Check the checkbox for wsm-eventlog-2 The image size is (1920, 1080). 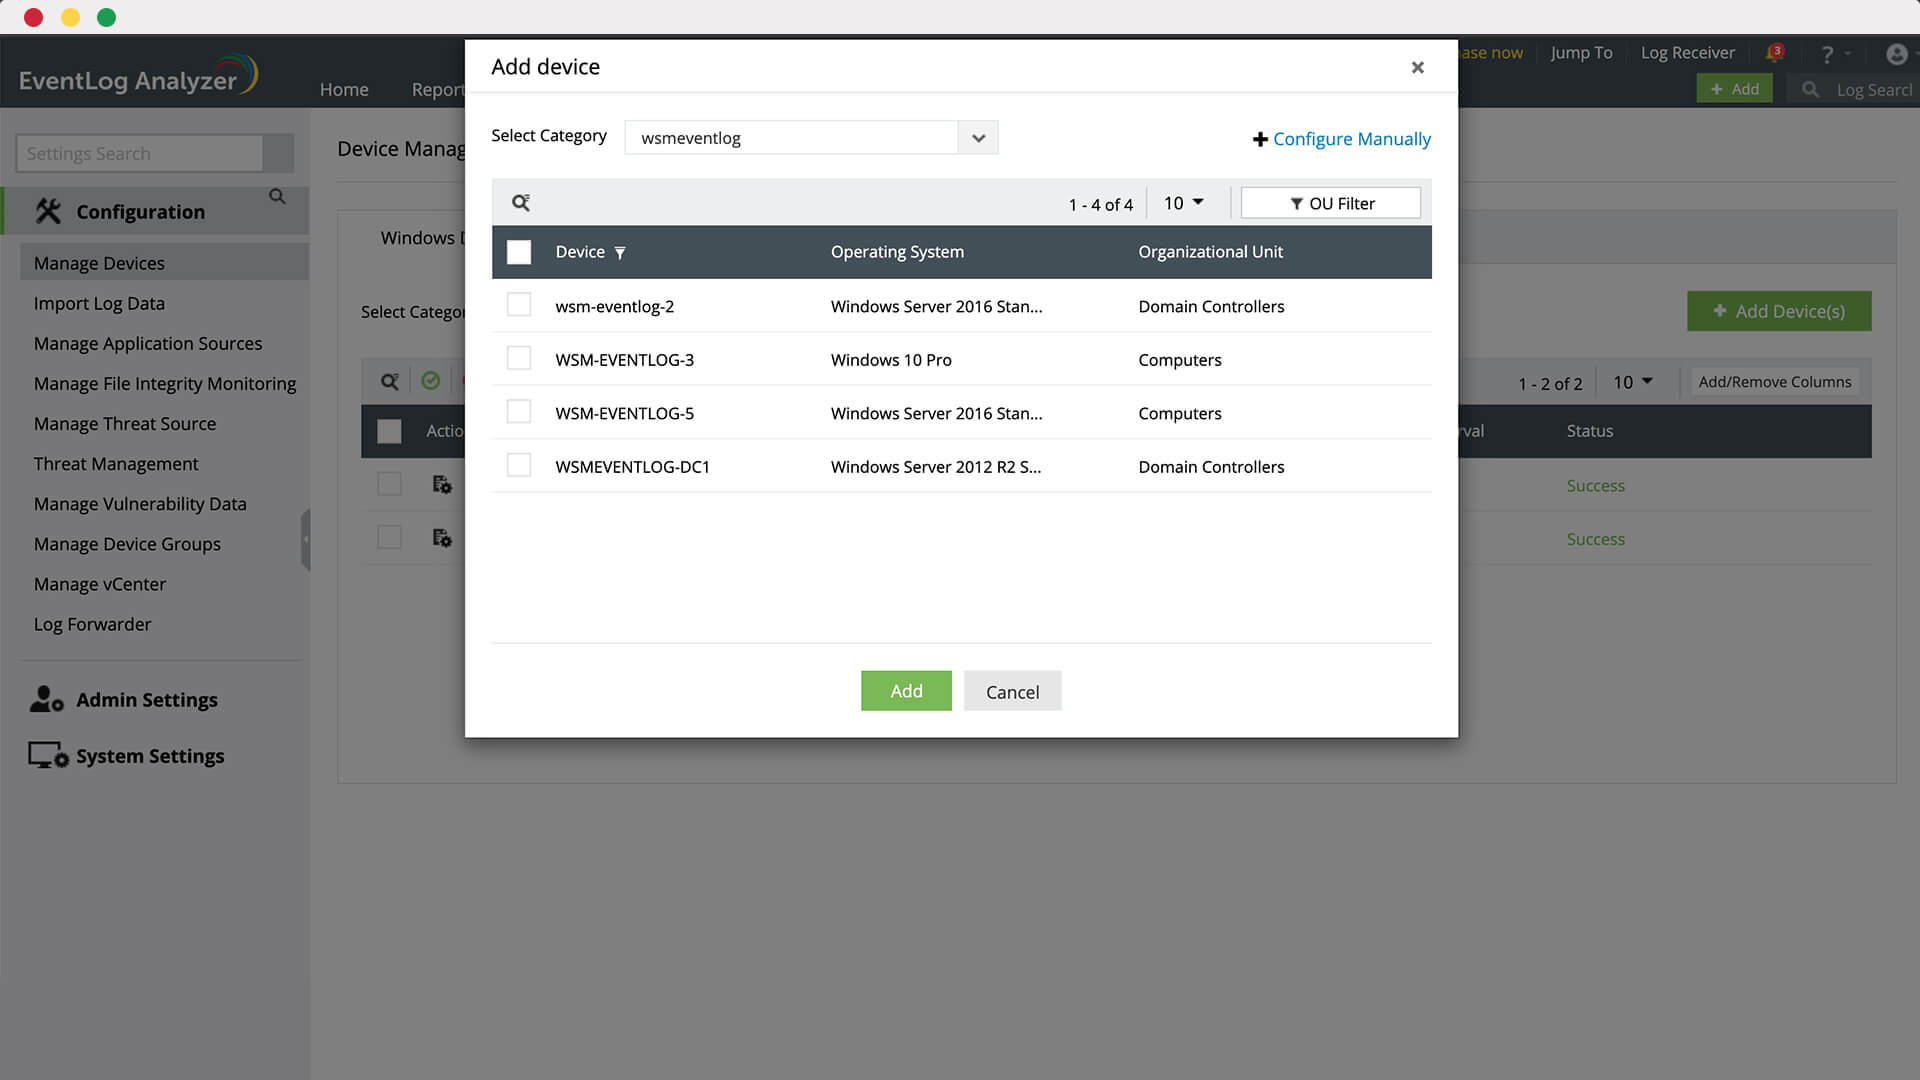519,304
